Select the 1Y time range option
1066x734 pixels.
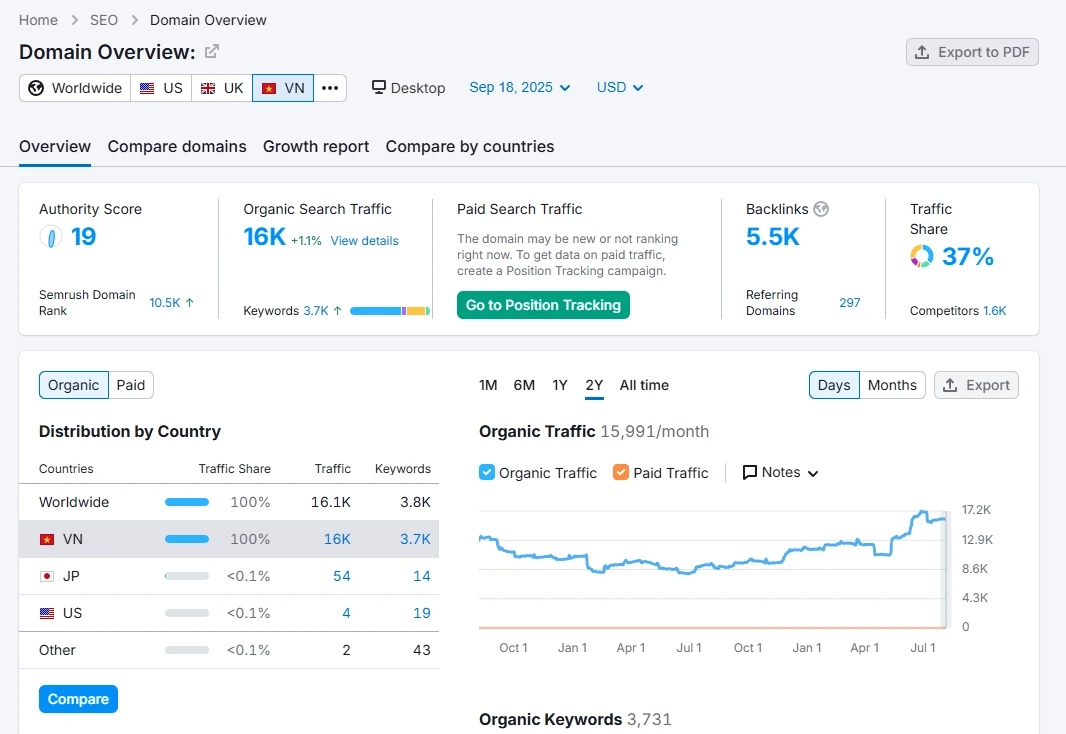point(560,385)
